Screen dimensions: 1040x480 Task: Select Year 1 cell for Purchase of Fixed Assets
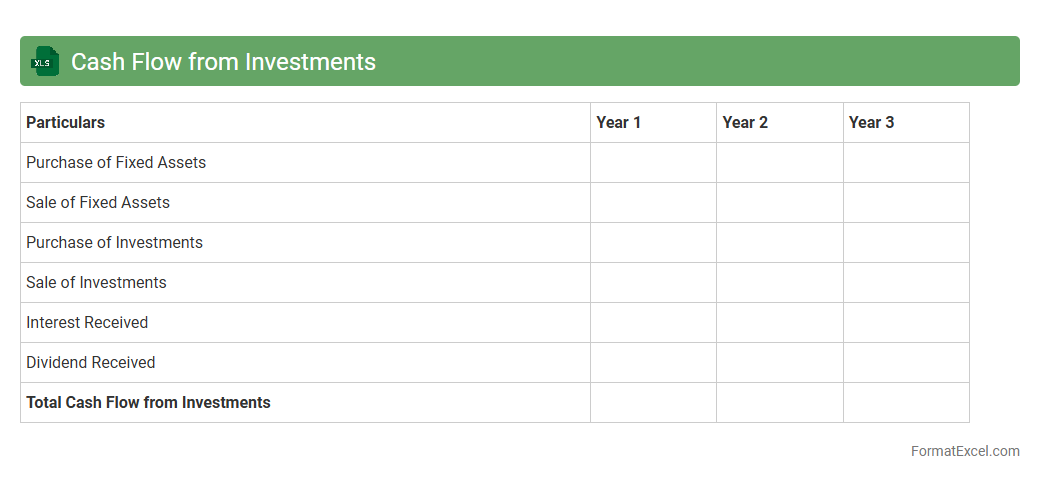point(653,162)
